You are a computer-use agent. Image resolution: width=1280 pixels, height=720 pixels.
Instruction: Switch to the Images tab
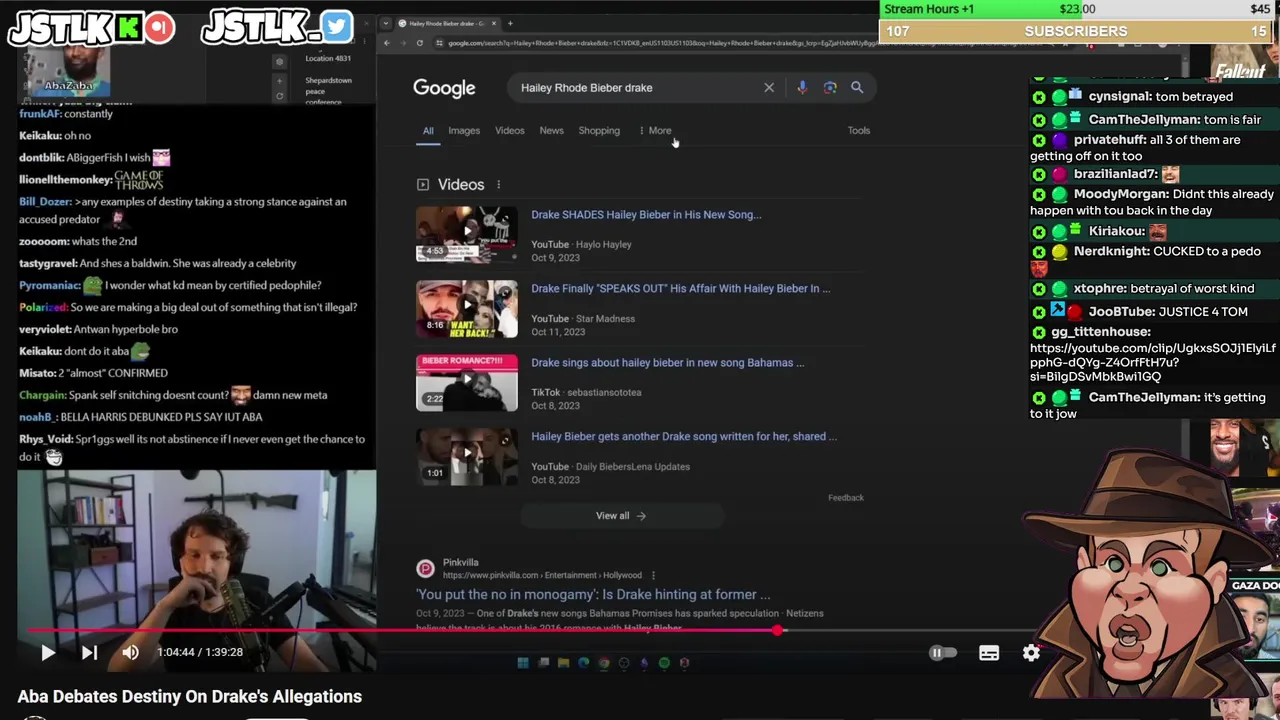click(x=464, y=131)
